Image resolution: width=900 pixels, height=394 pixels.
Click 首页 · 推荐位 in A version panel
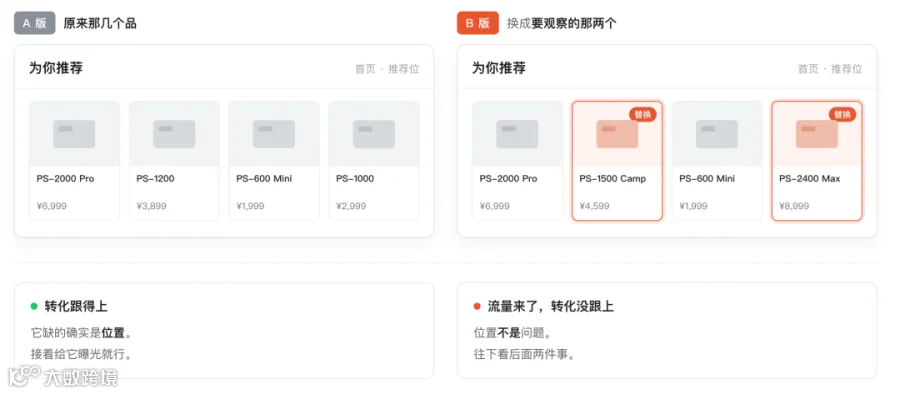[387, 69]
